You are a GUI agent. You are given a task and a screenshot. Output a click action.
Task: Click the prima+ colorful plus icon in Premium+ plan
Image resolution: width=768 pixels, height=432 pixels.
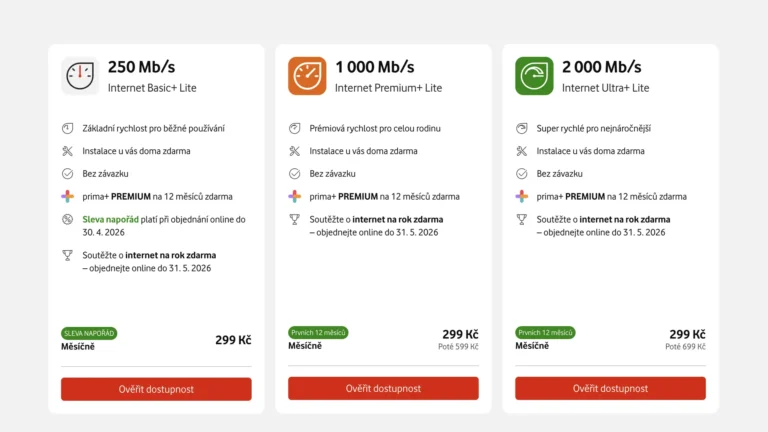click(294, 196)
